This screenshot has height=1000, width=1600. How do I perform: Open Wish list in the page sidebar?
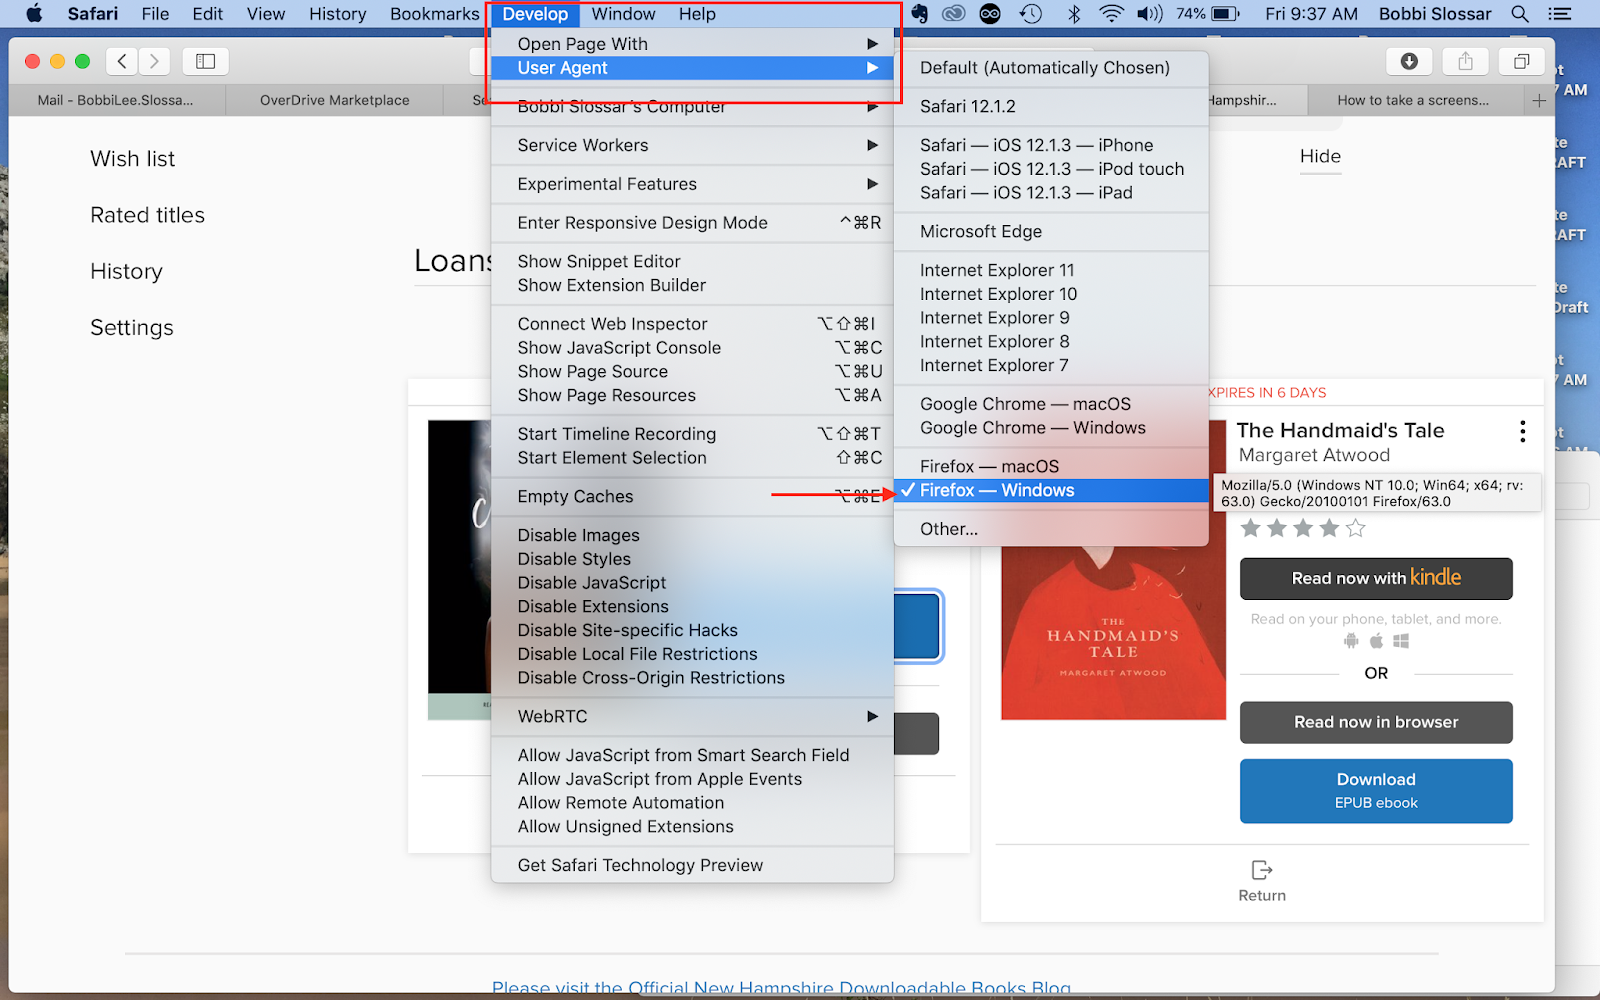point(133,159)
